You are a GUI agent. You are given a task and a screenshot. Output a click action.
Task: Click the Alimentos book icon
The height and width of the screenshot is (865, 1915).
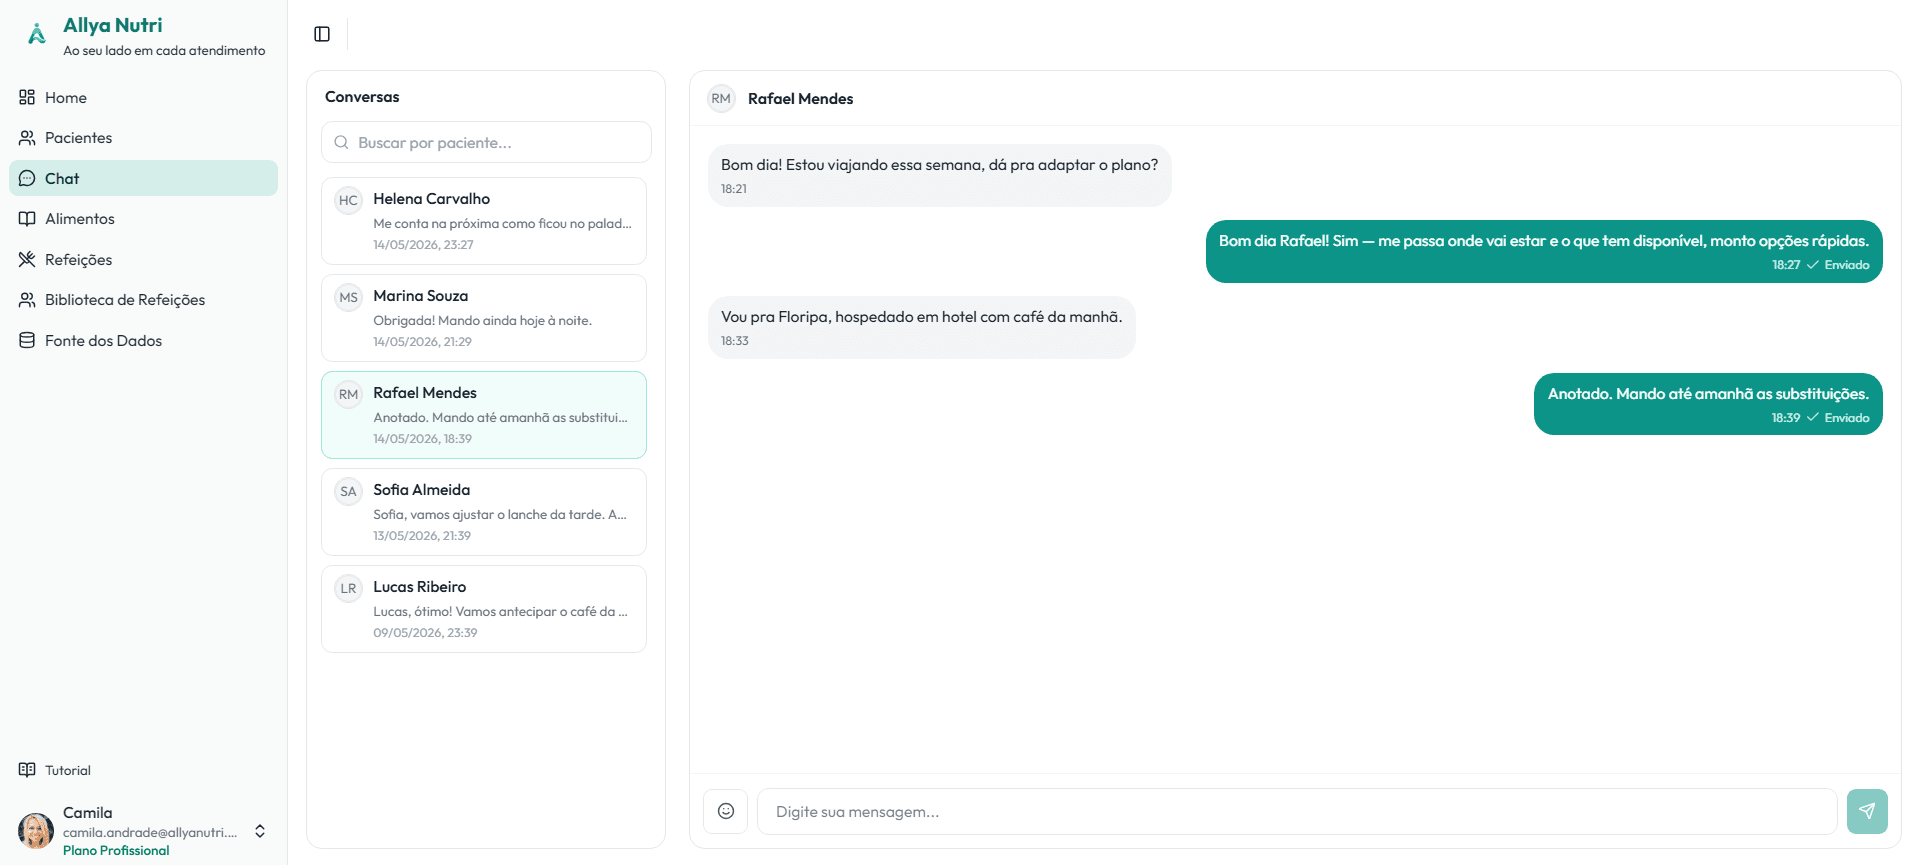pos(27,218)
